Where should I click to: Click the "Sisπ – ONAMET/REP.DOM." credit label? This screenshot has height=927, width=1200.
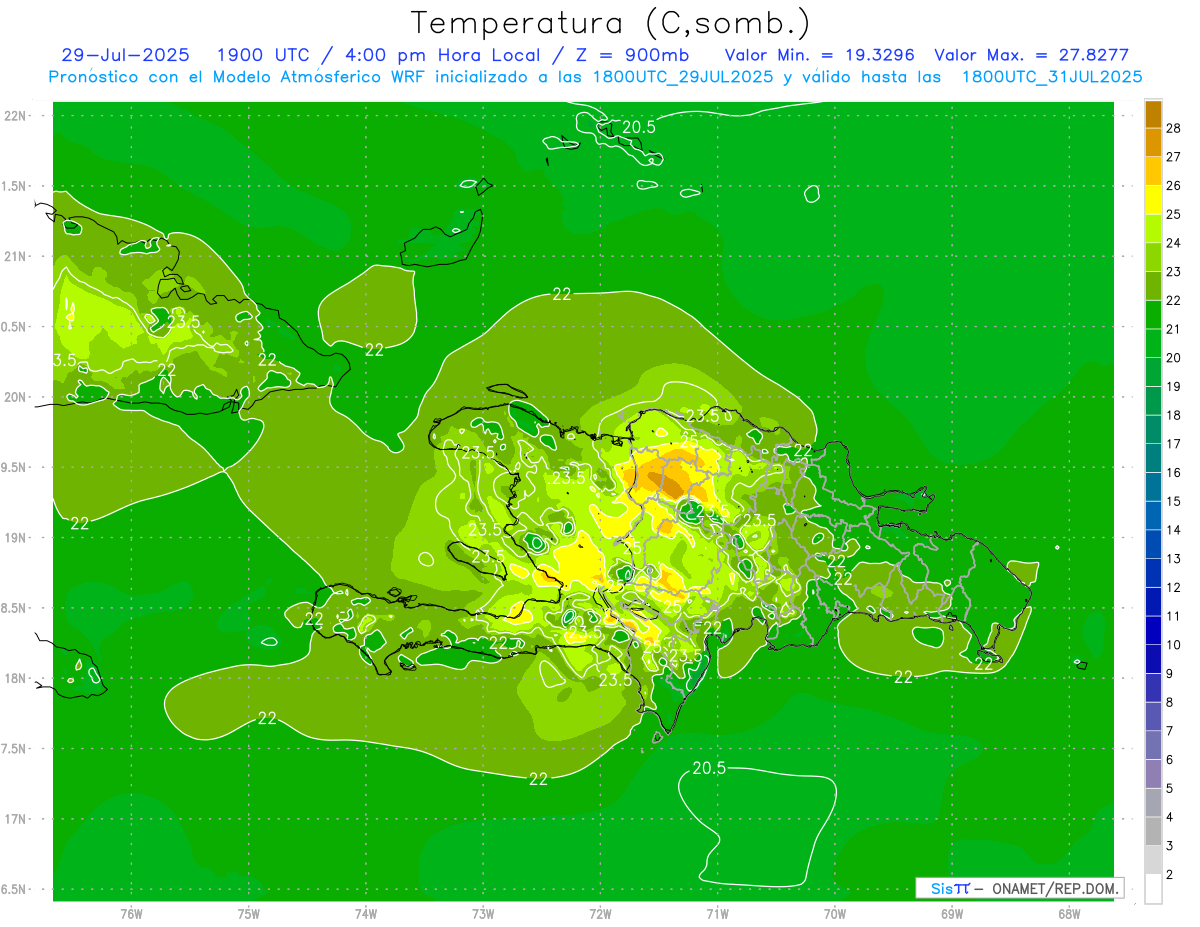coord(1019,888)
